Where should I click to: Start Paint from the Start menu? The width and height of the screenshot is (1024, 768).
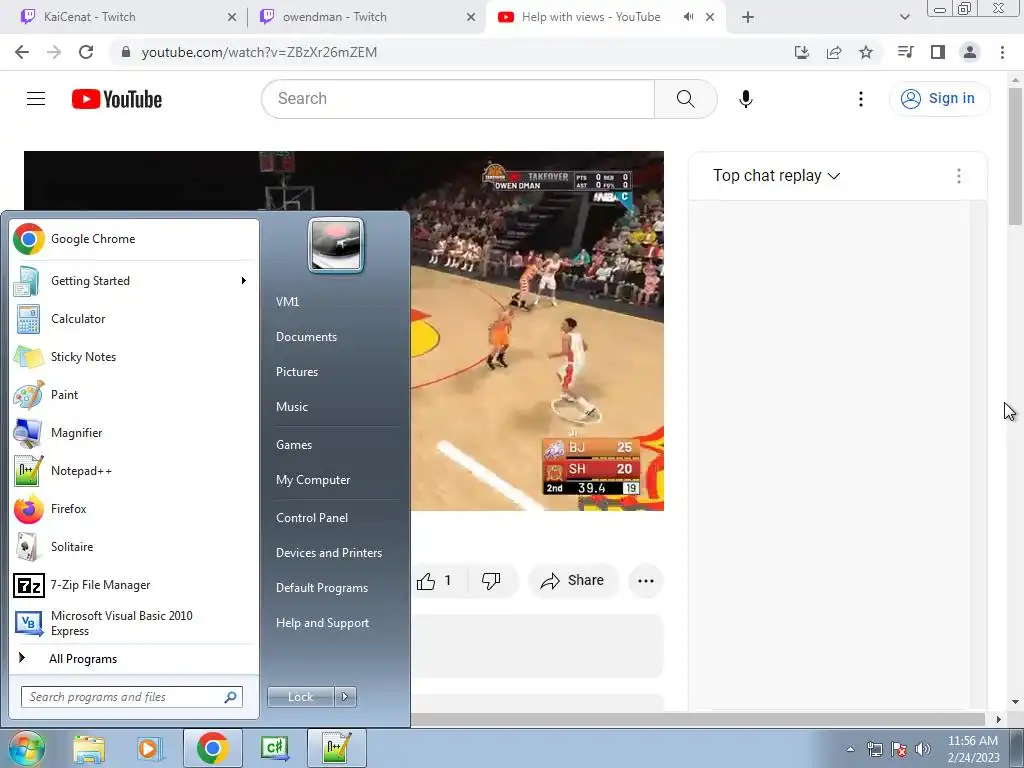(x=134, y=394)
